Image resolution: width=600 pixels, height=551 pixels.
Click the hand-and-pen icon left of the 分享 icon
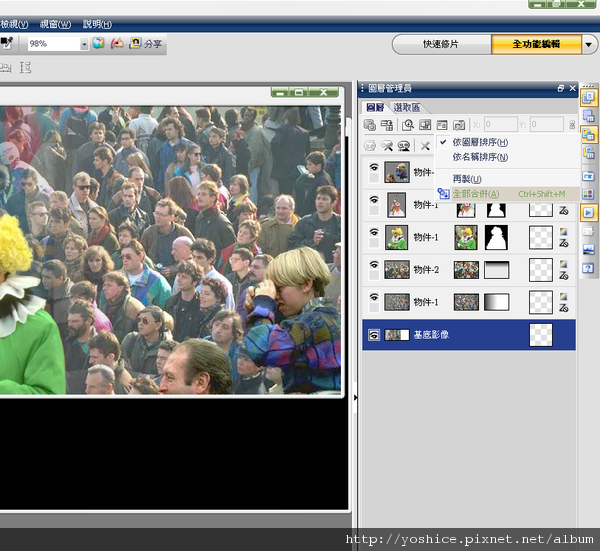[x=117, y=43]
